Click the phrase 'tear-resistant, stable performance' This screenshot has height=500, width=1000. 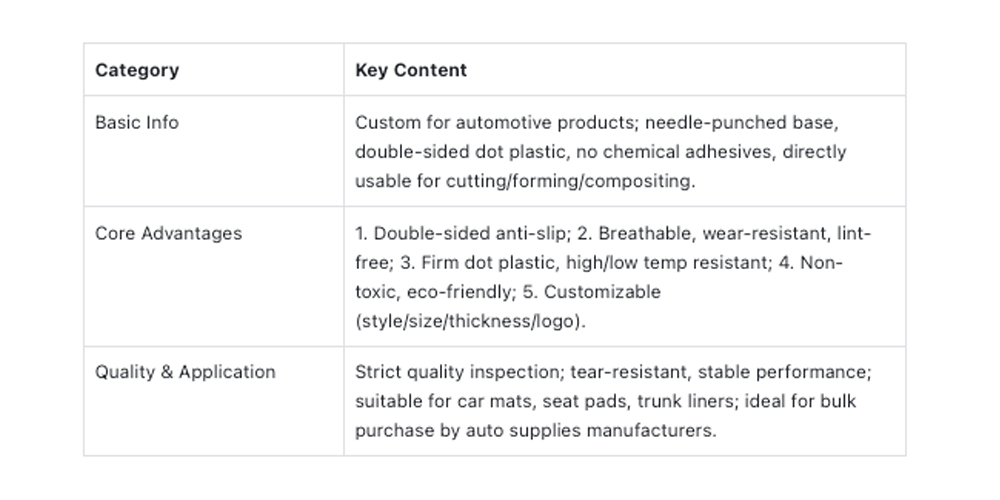[x=718, y=372]
